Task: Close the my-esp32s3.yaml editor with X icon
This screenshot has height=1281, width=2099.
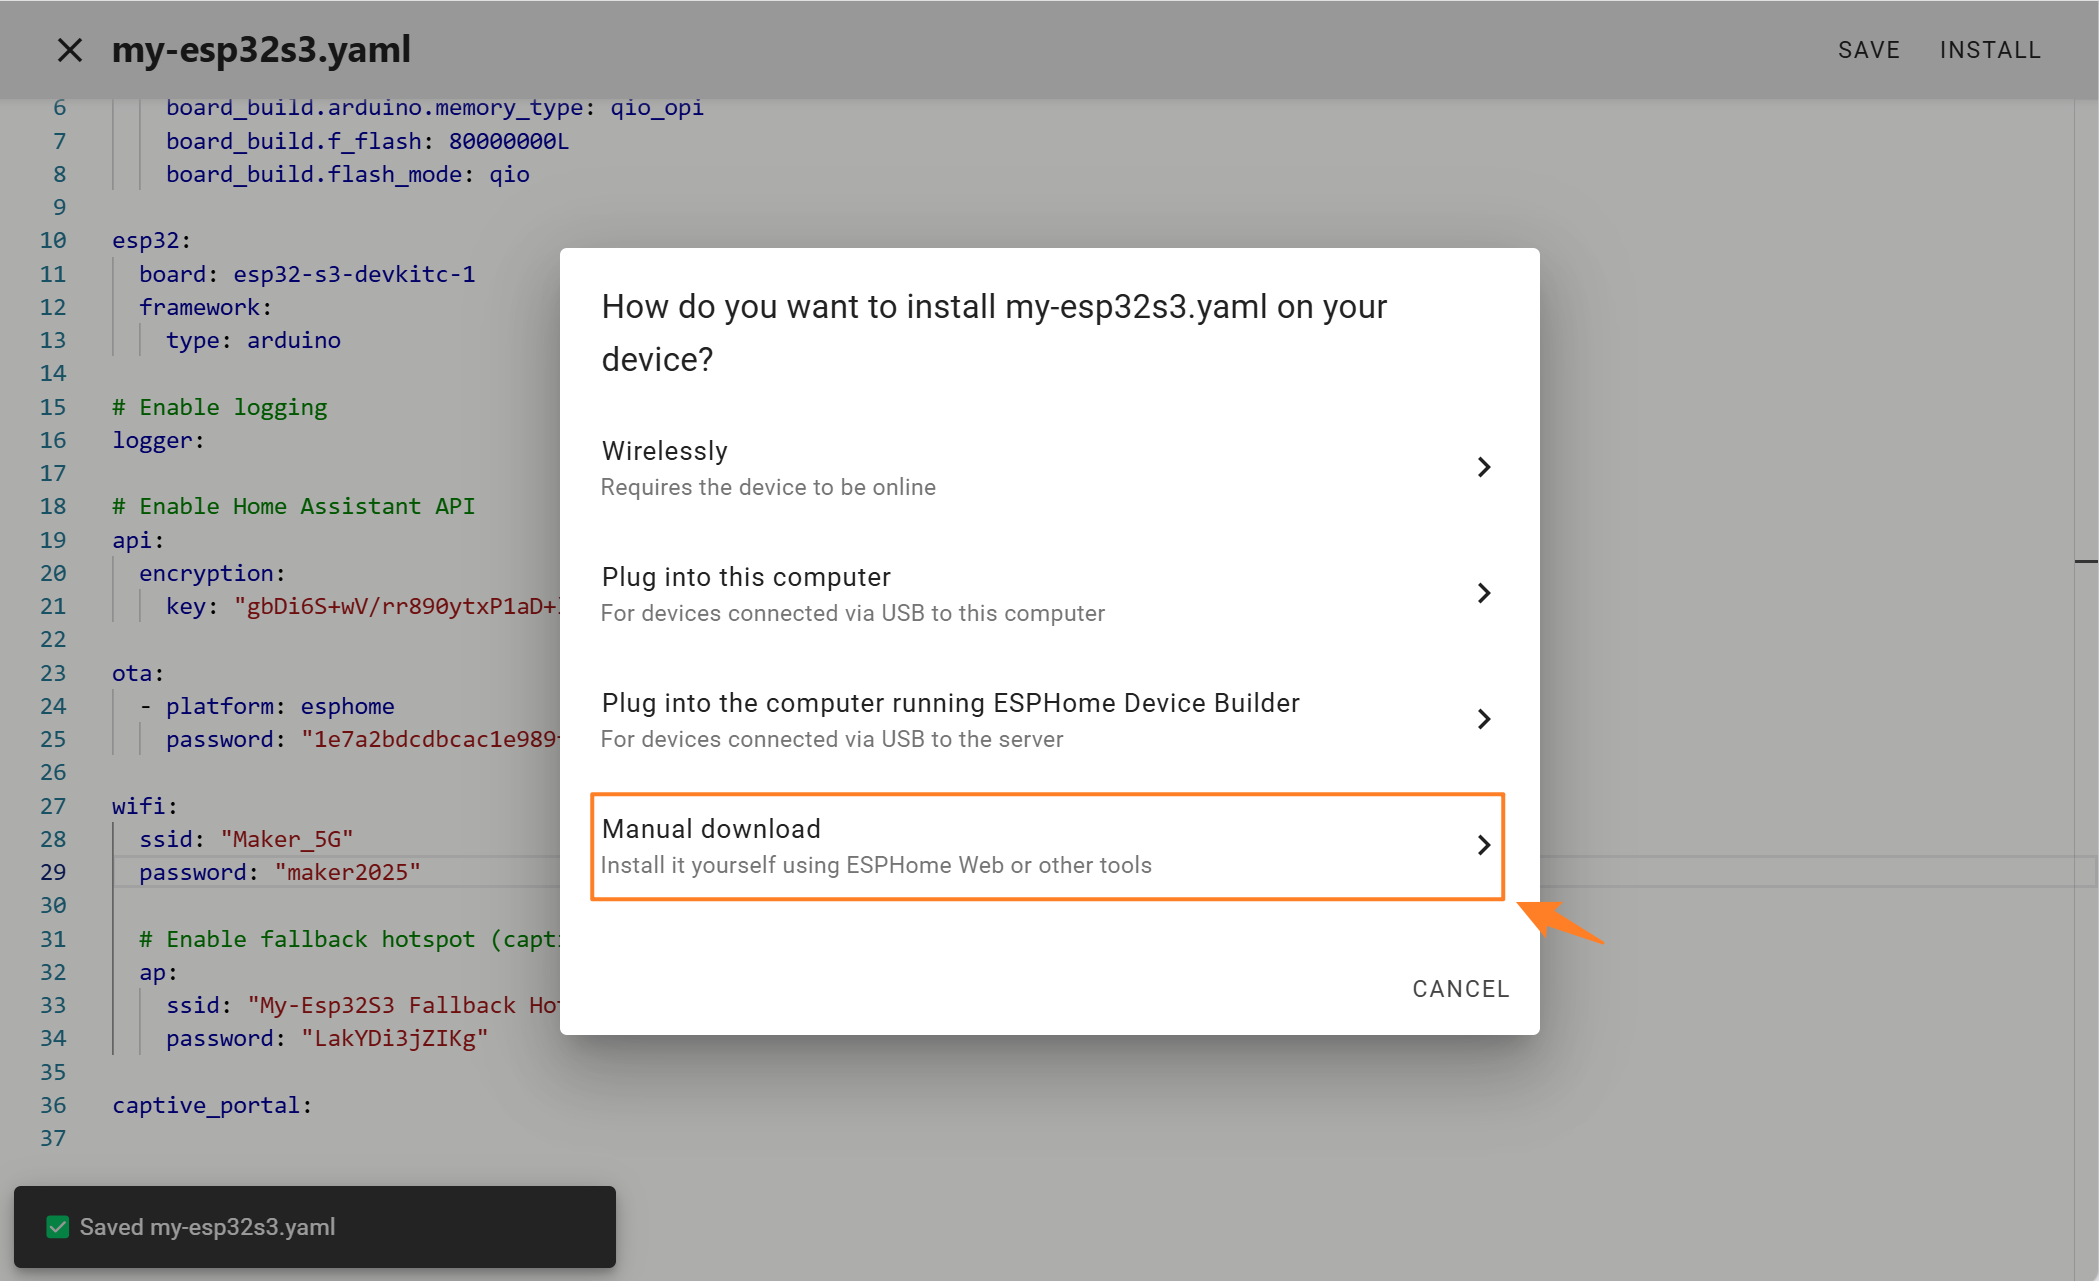Action: coord(69,50)
